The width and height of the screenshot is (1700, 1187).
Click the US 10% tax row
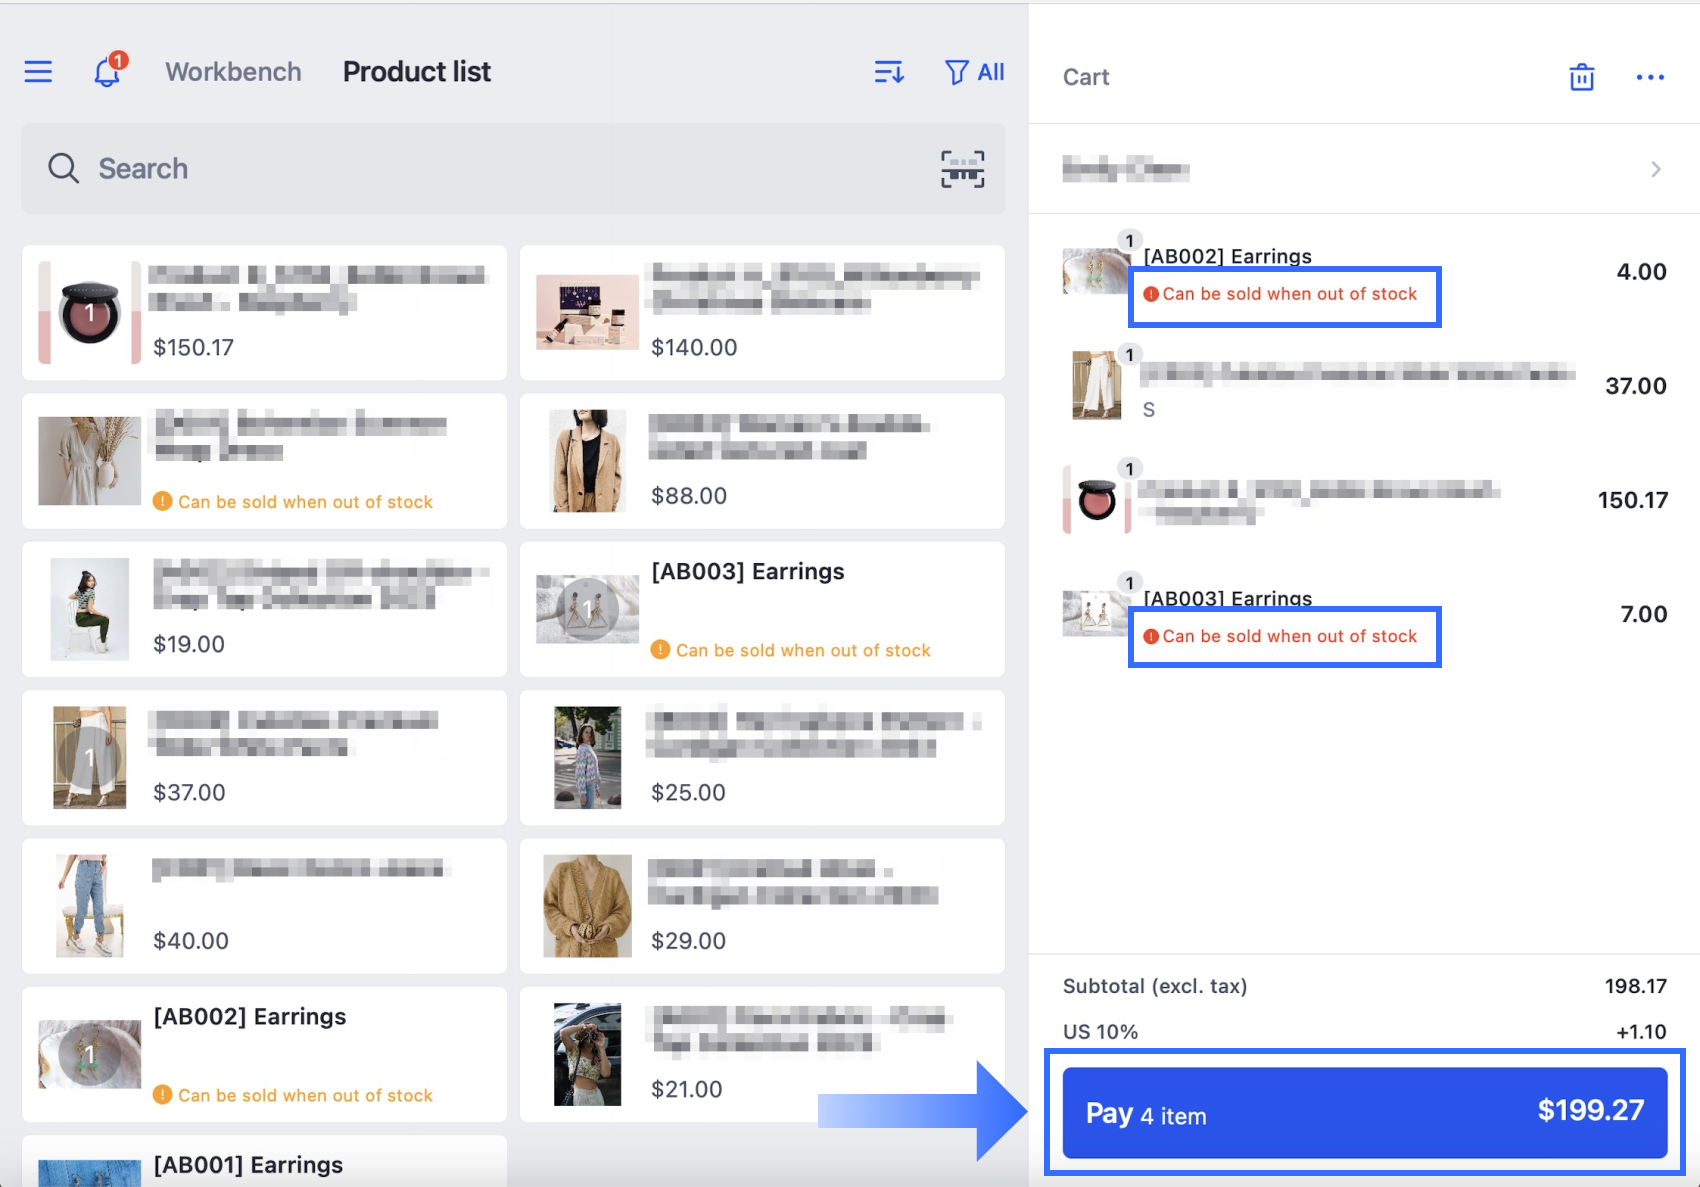coord(1364,1032)
